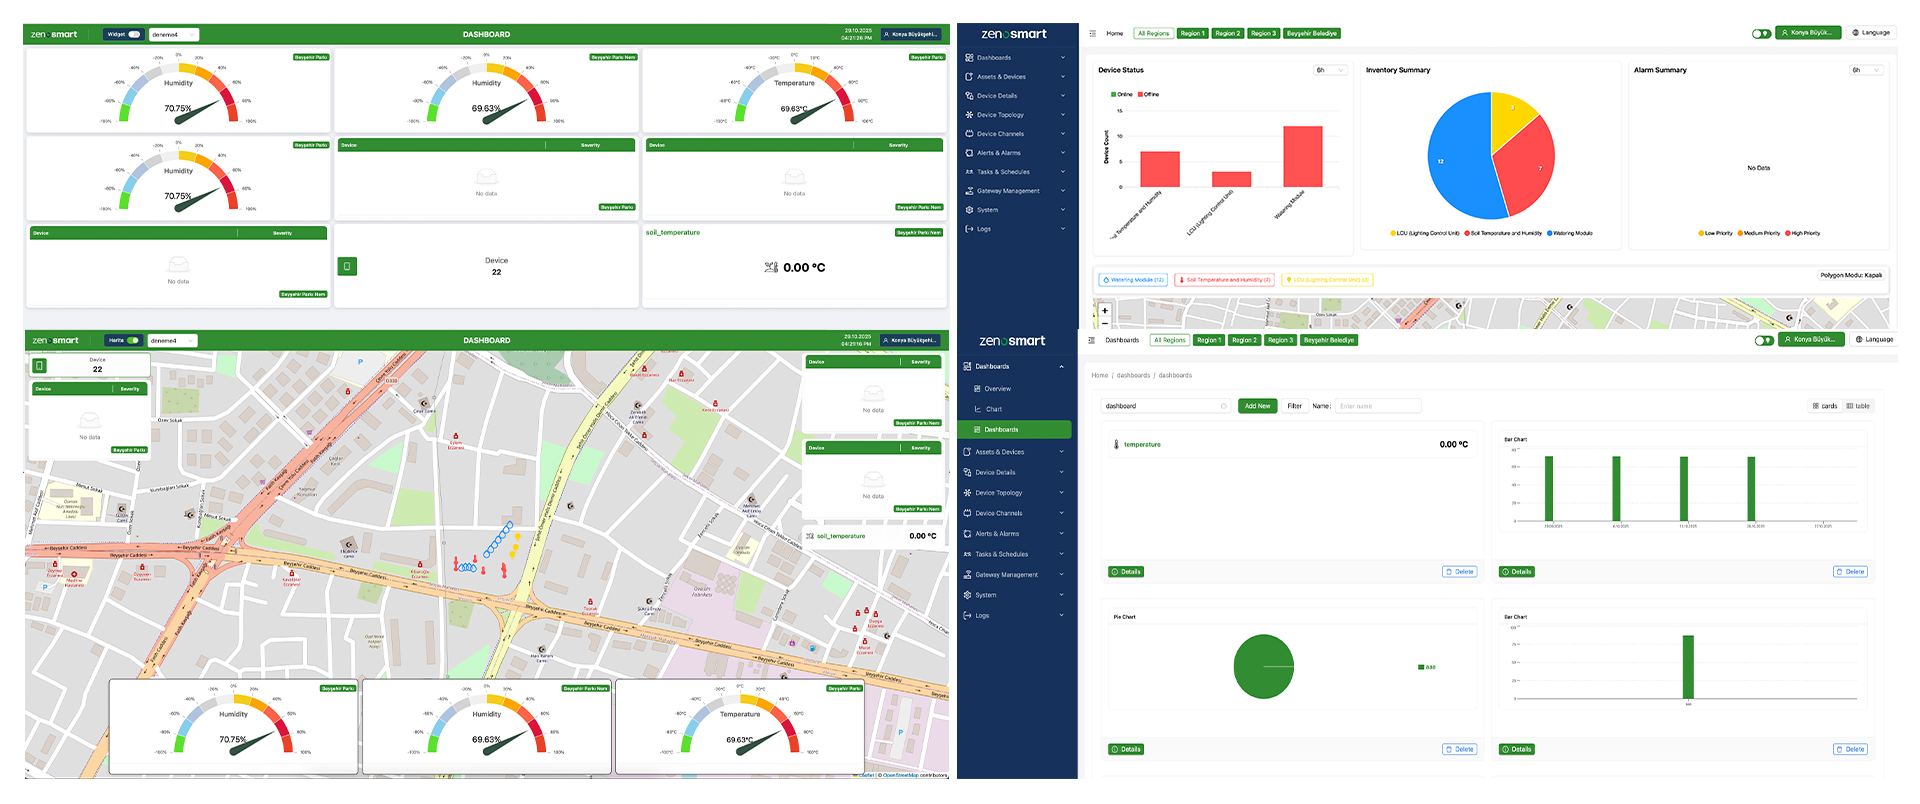Select Beyşehir Belediye tab on Dashboards page

coord(1329,340)
